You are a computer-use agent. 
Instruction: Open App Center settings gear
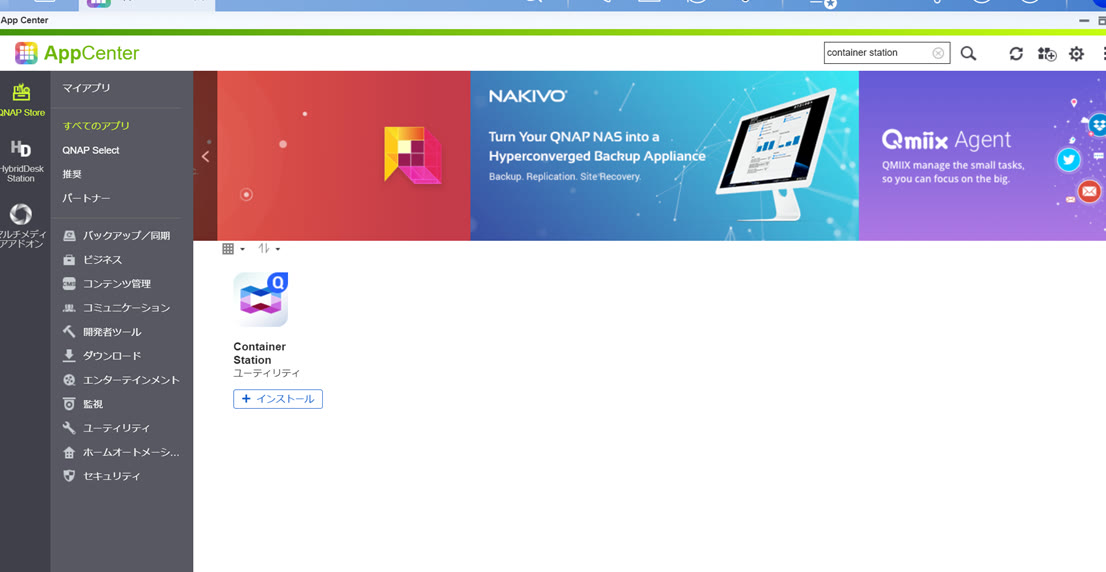[x=1076, y=54]
